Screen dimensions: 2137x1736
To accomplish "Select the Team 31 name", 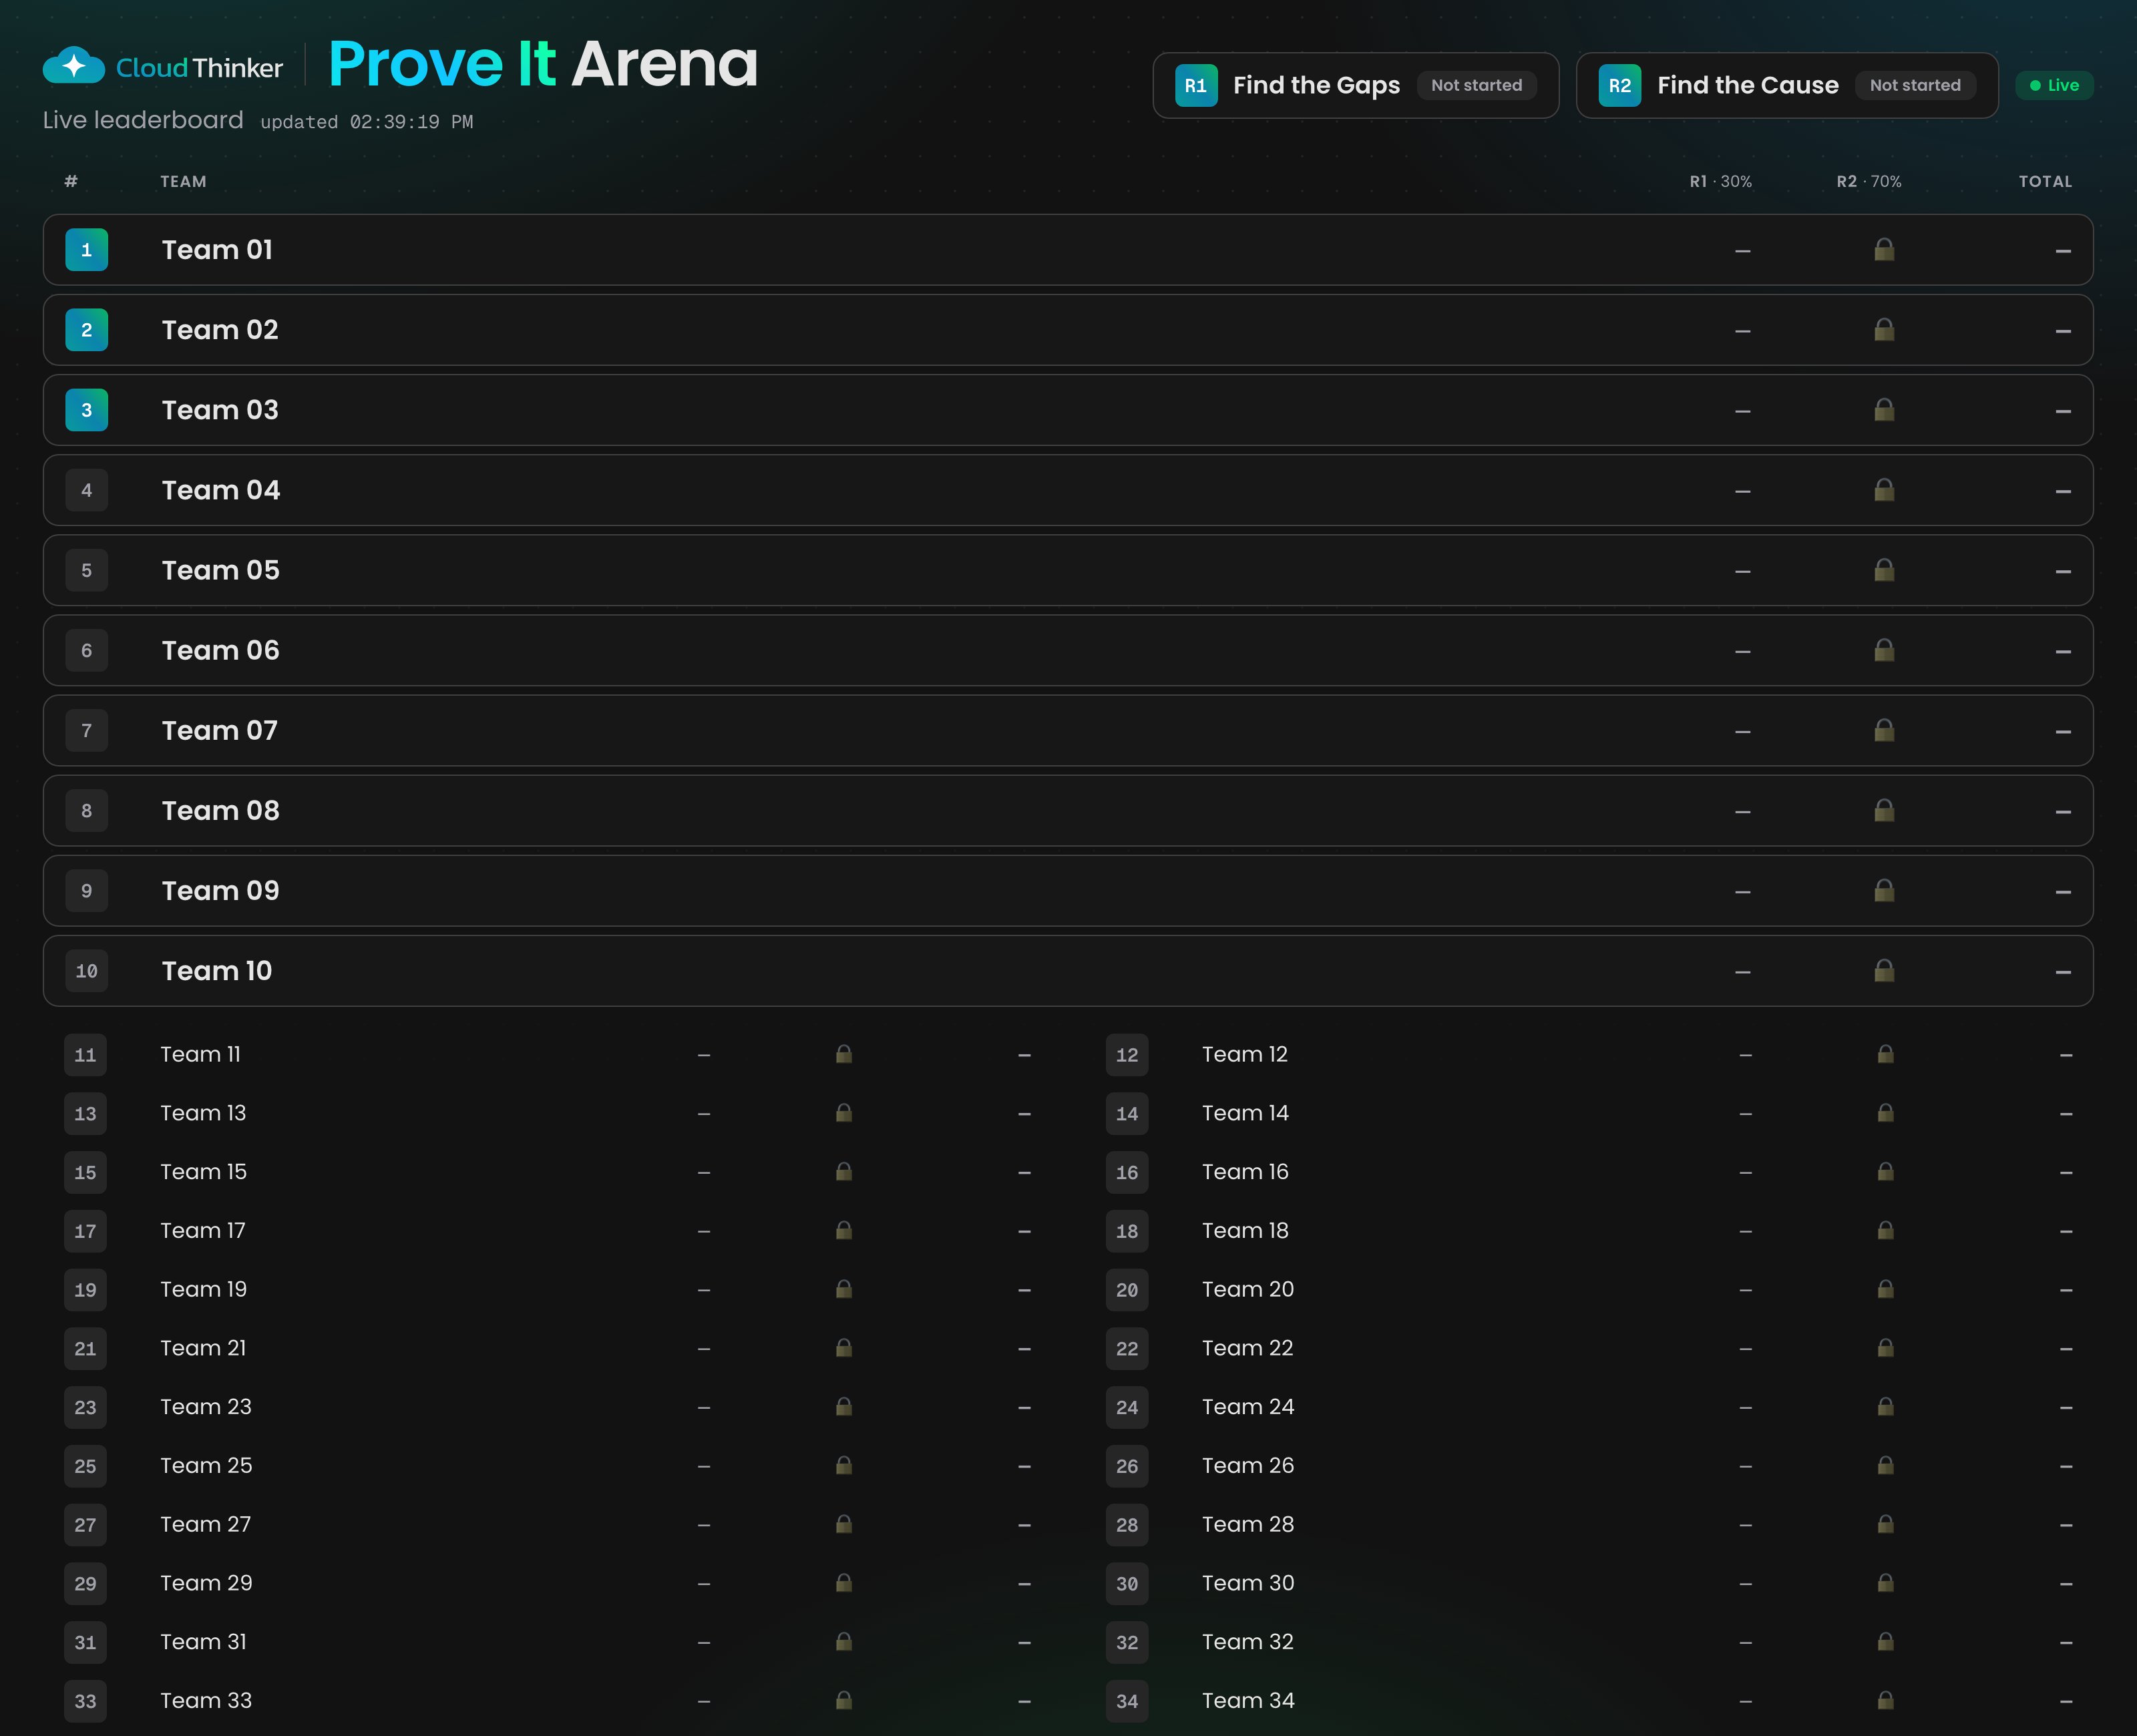I will pos(203,1642).
